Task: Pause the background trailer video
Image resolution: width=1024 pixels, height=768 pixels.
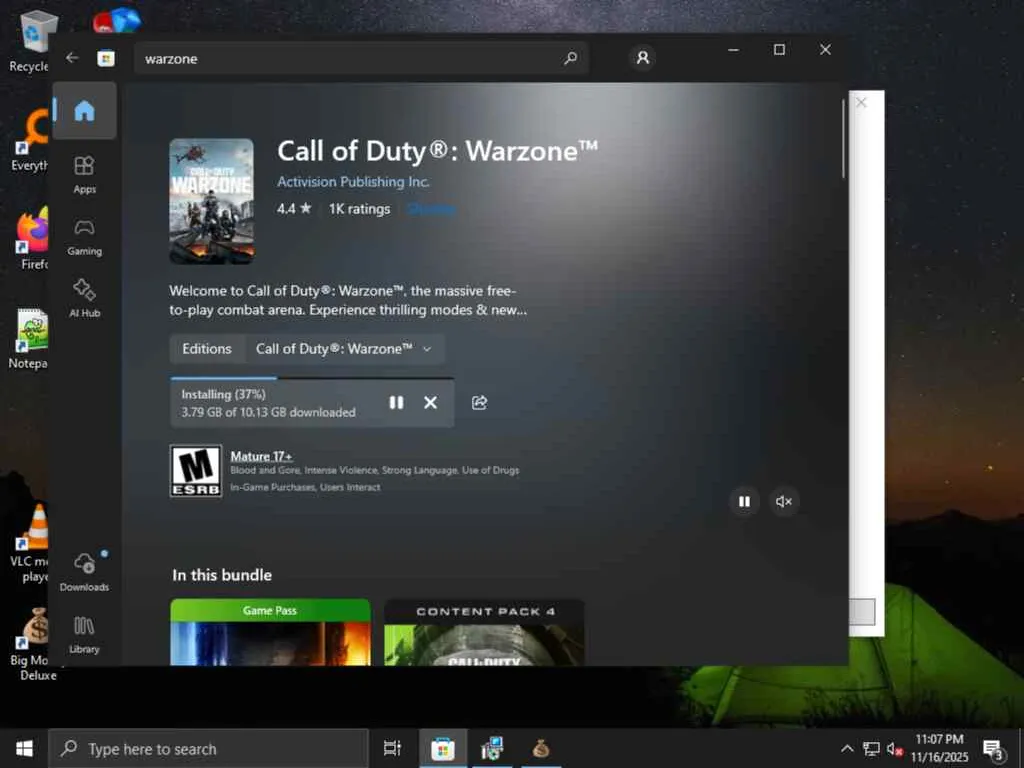Action: pos(744,502)
